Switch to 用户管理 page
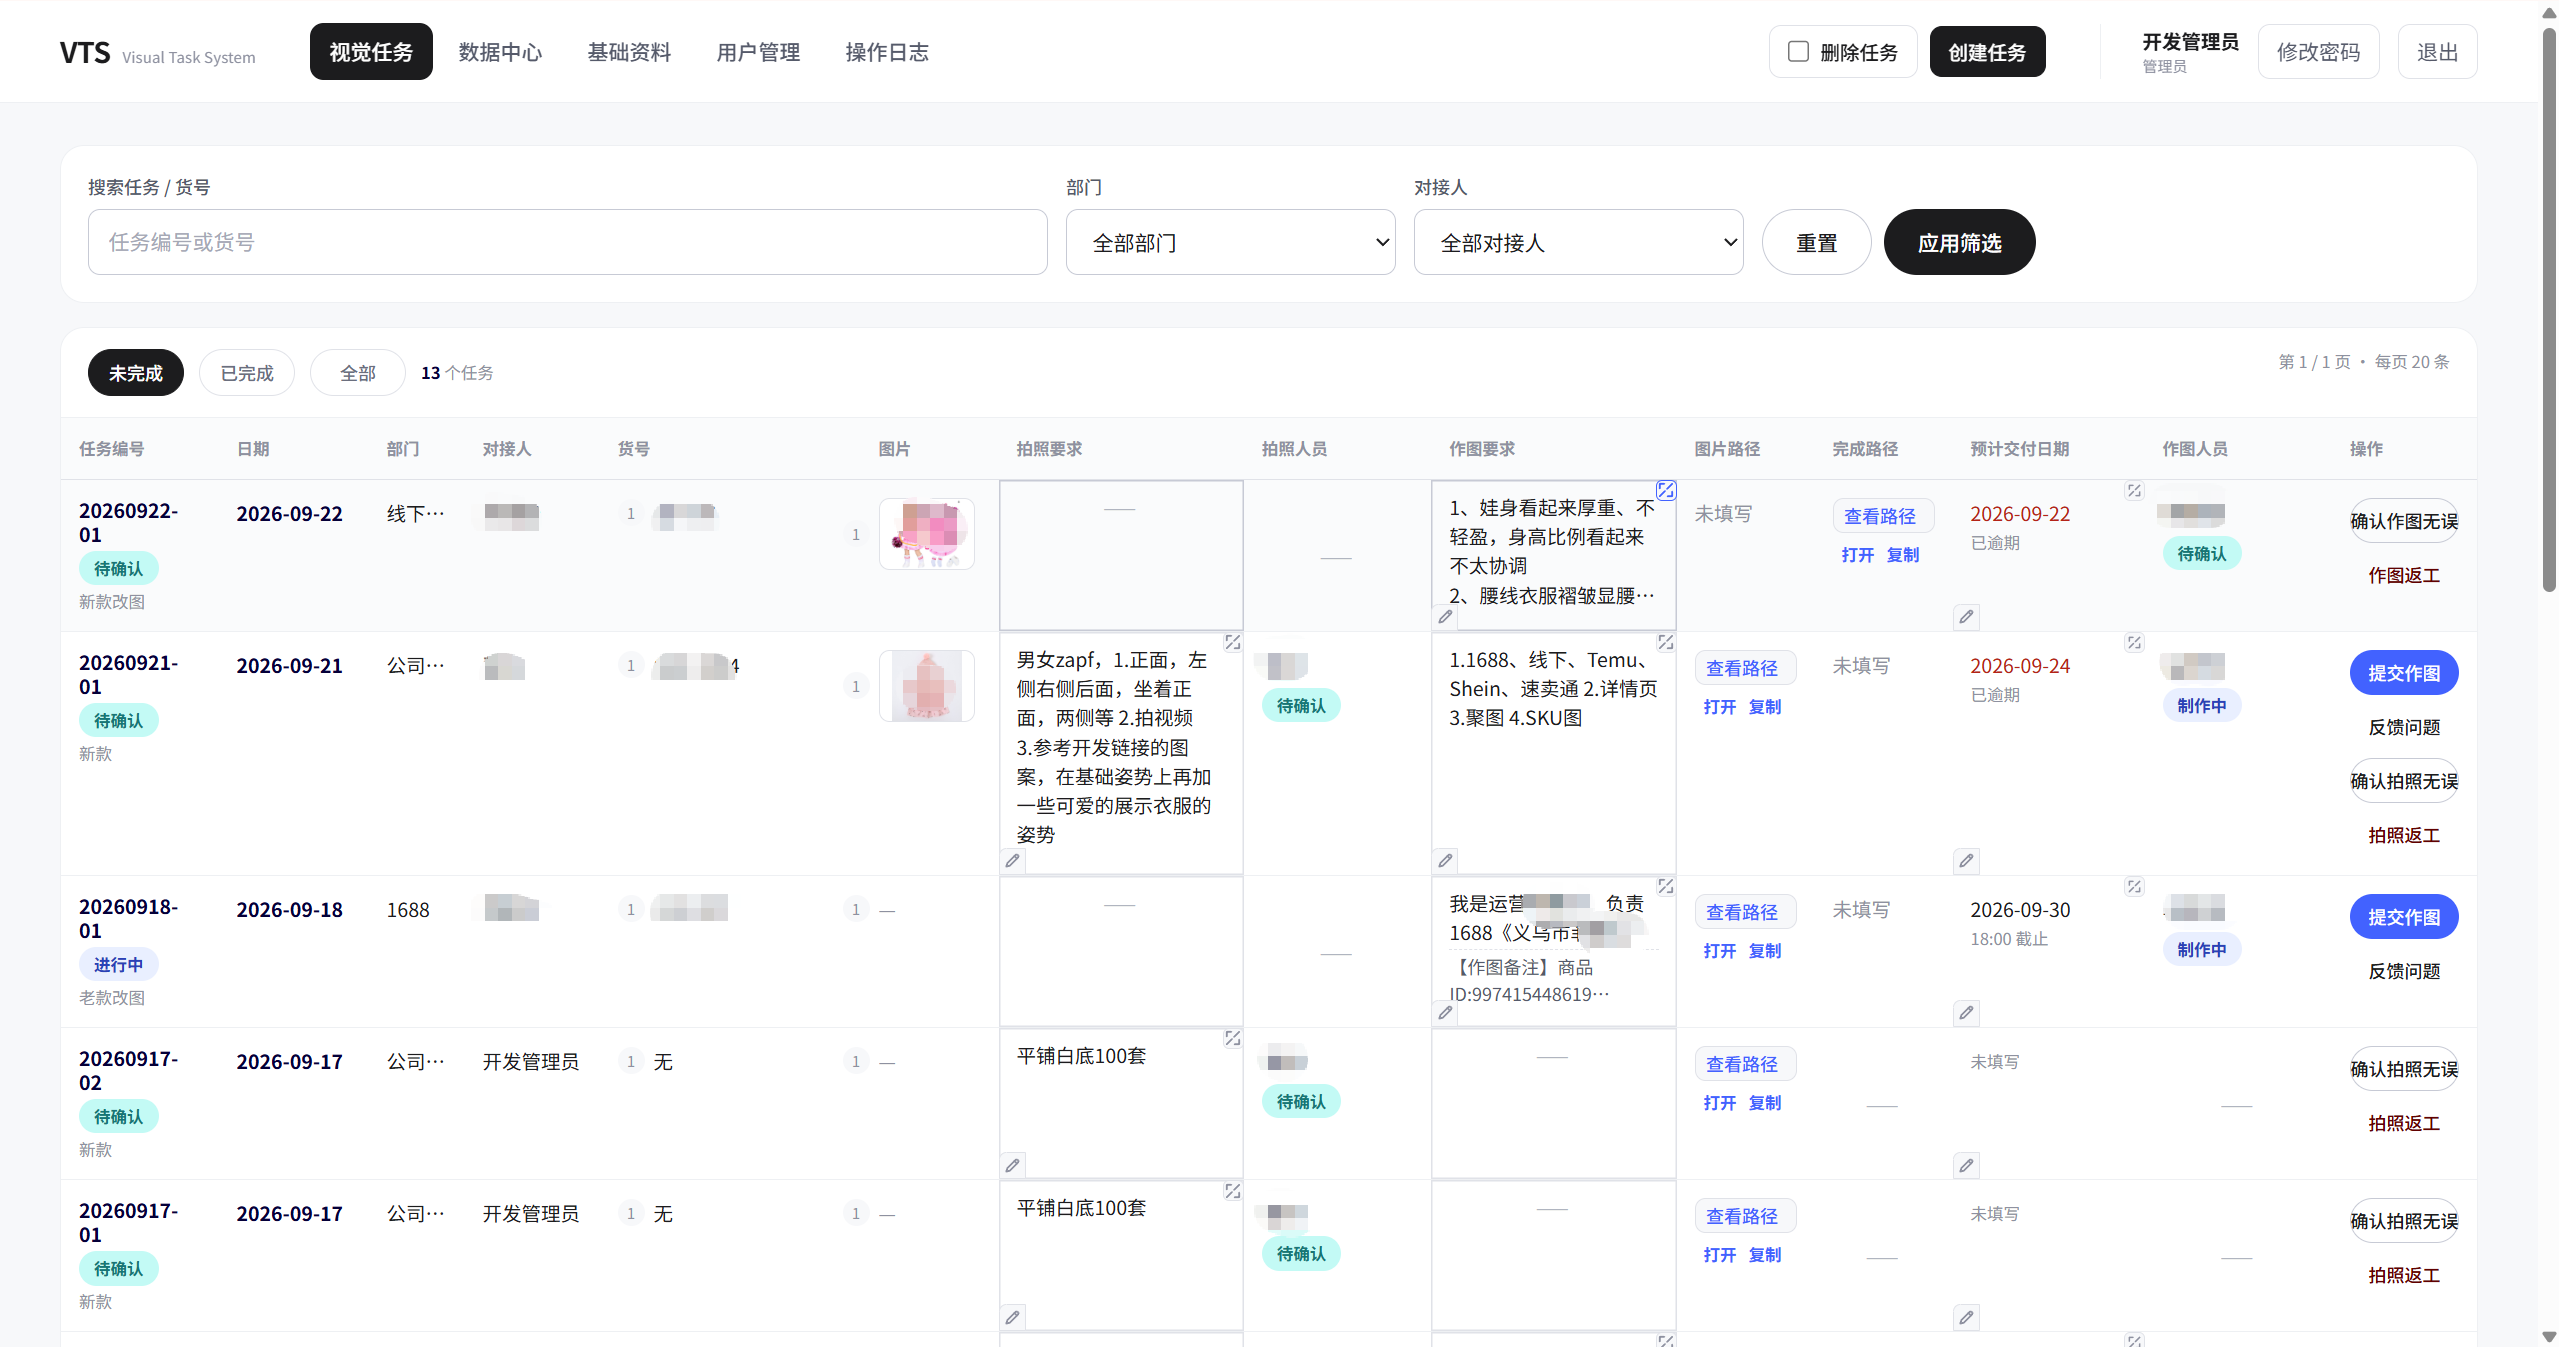 point(758,52)
